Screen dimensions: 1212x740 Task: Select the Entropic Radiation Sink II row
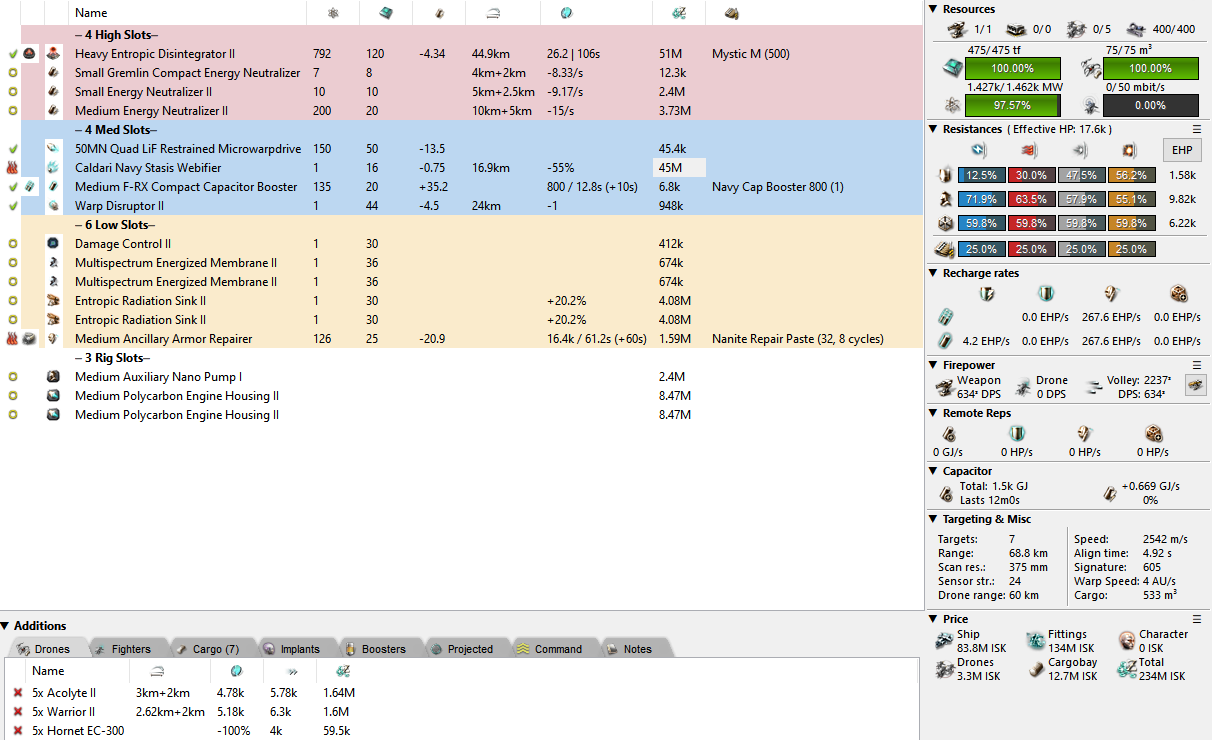click(140, 301)
